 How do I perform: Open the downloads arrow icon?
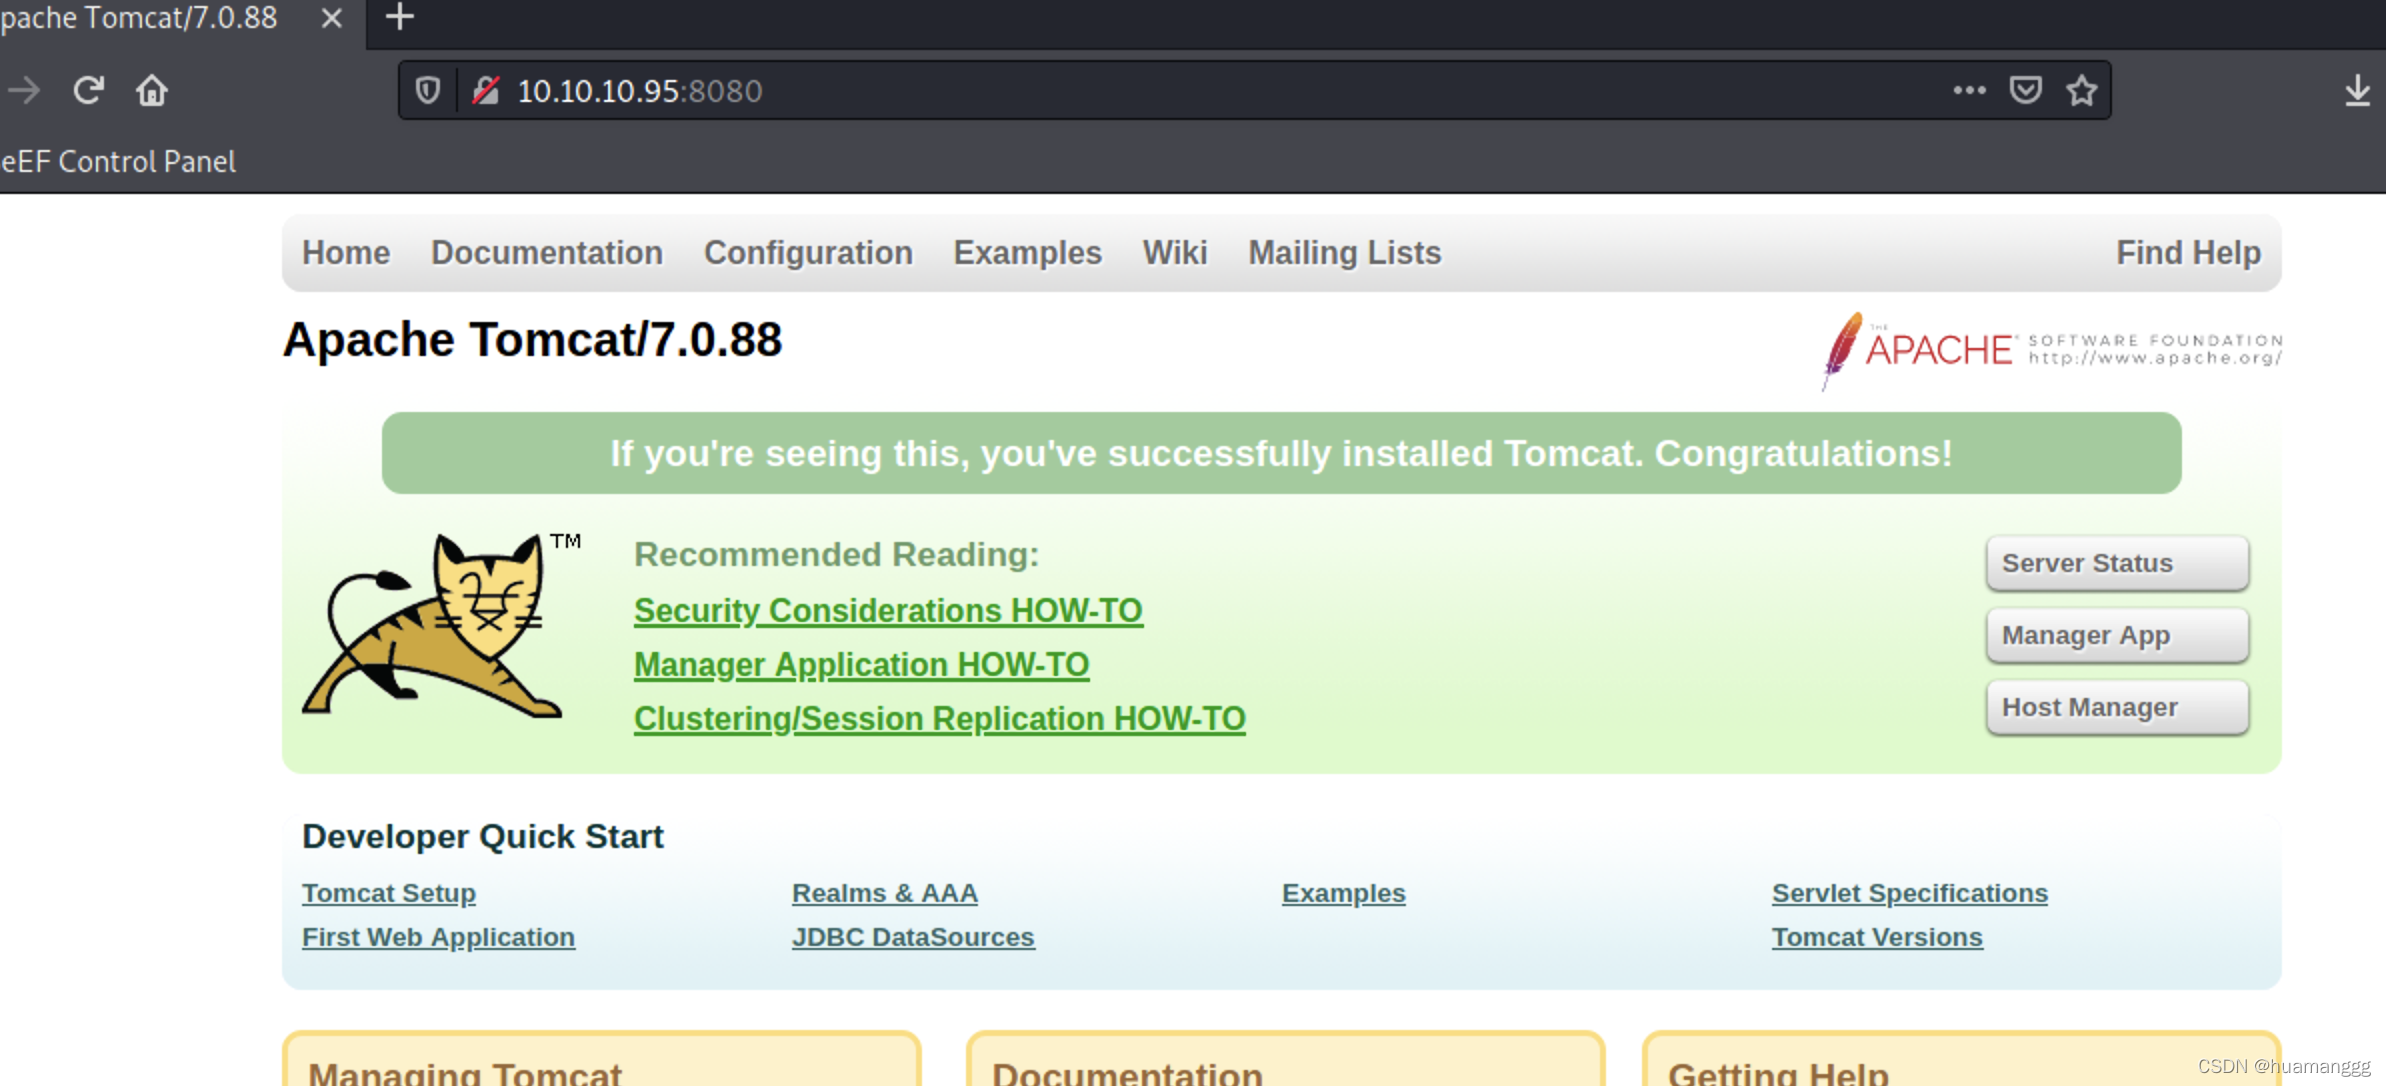point(2357,91)
